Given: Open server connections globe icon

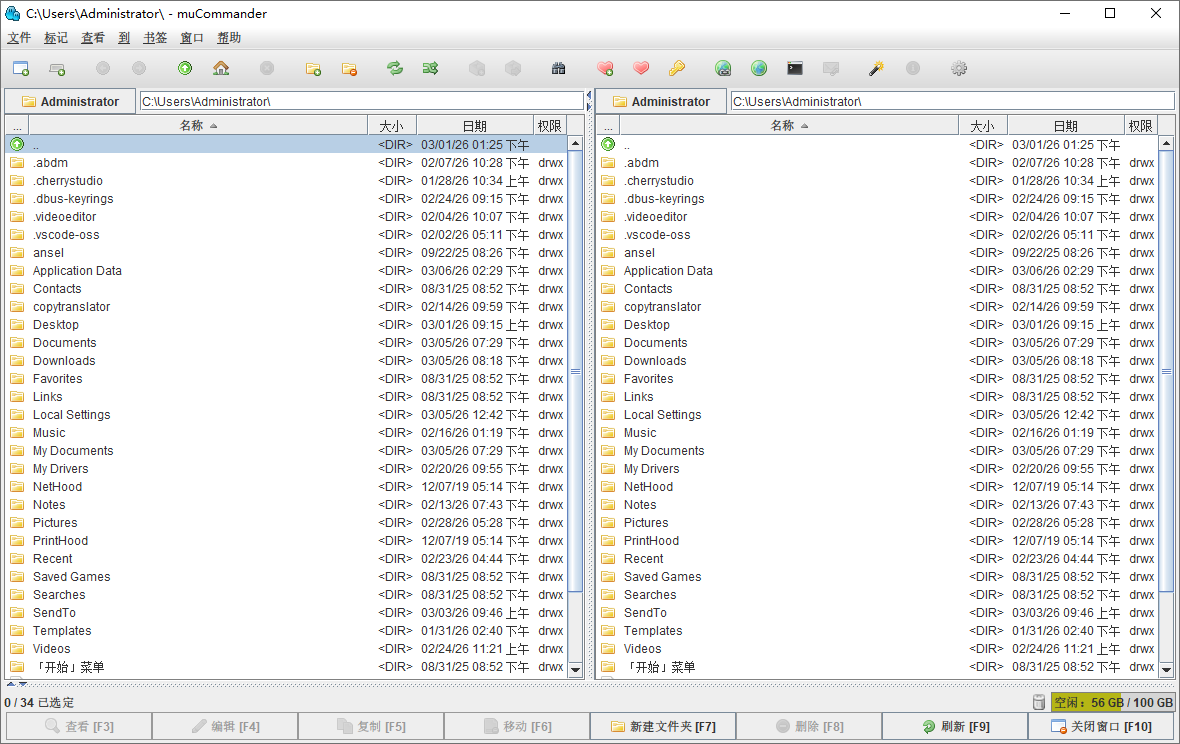Looking at the screenshot, I should coord(723,68).
